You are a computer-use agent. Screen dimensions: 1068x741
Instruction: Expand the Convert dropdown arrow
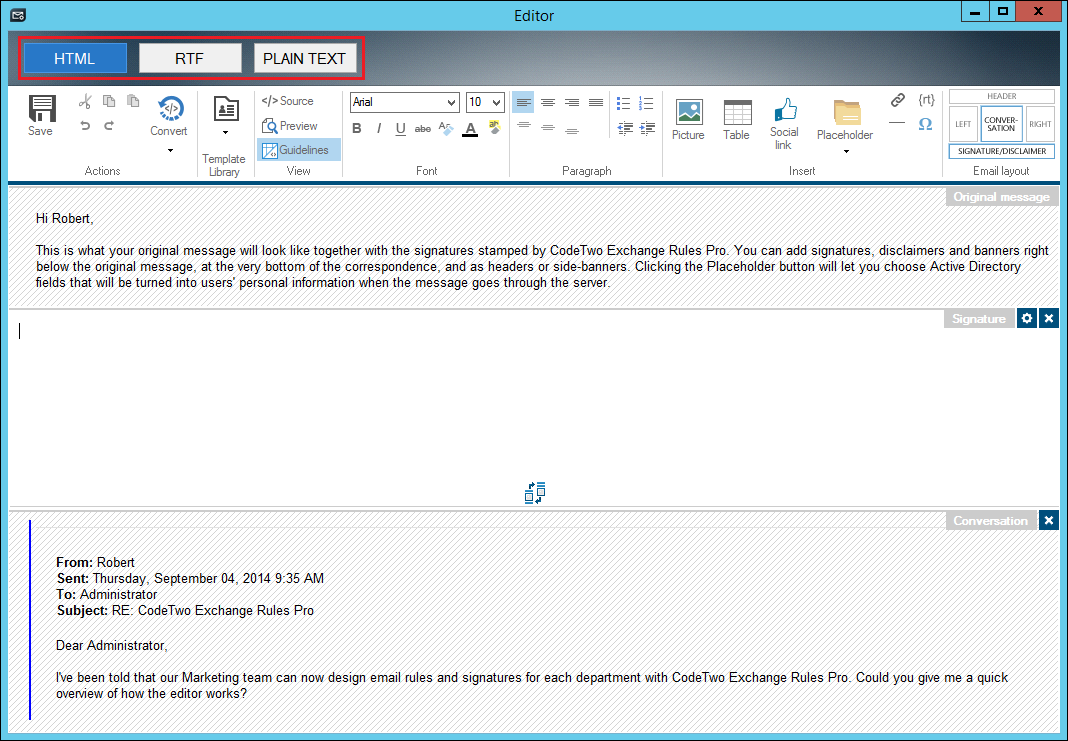tap(170, 151)
